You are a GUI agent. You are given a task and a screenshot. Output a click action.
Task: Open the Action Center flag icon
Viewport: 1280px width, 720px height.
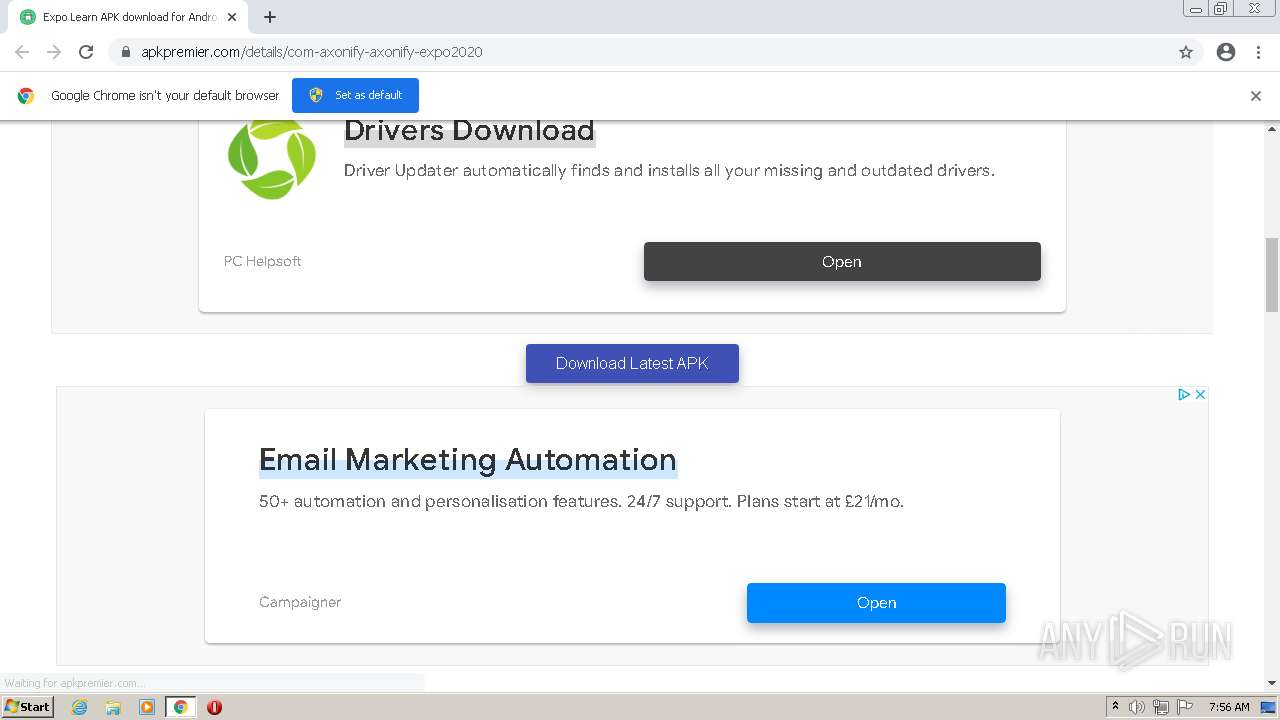click(x=1185, y=707)
